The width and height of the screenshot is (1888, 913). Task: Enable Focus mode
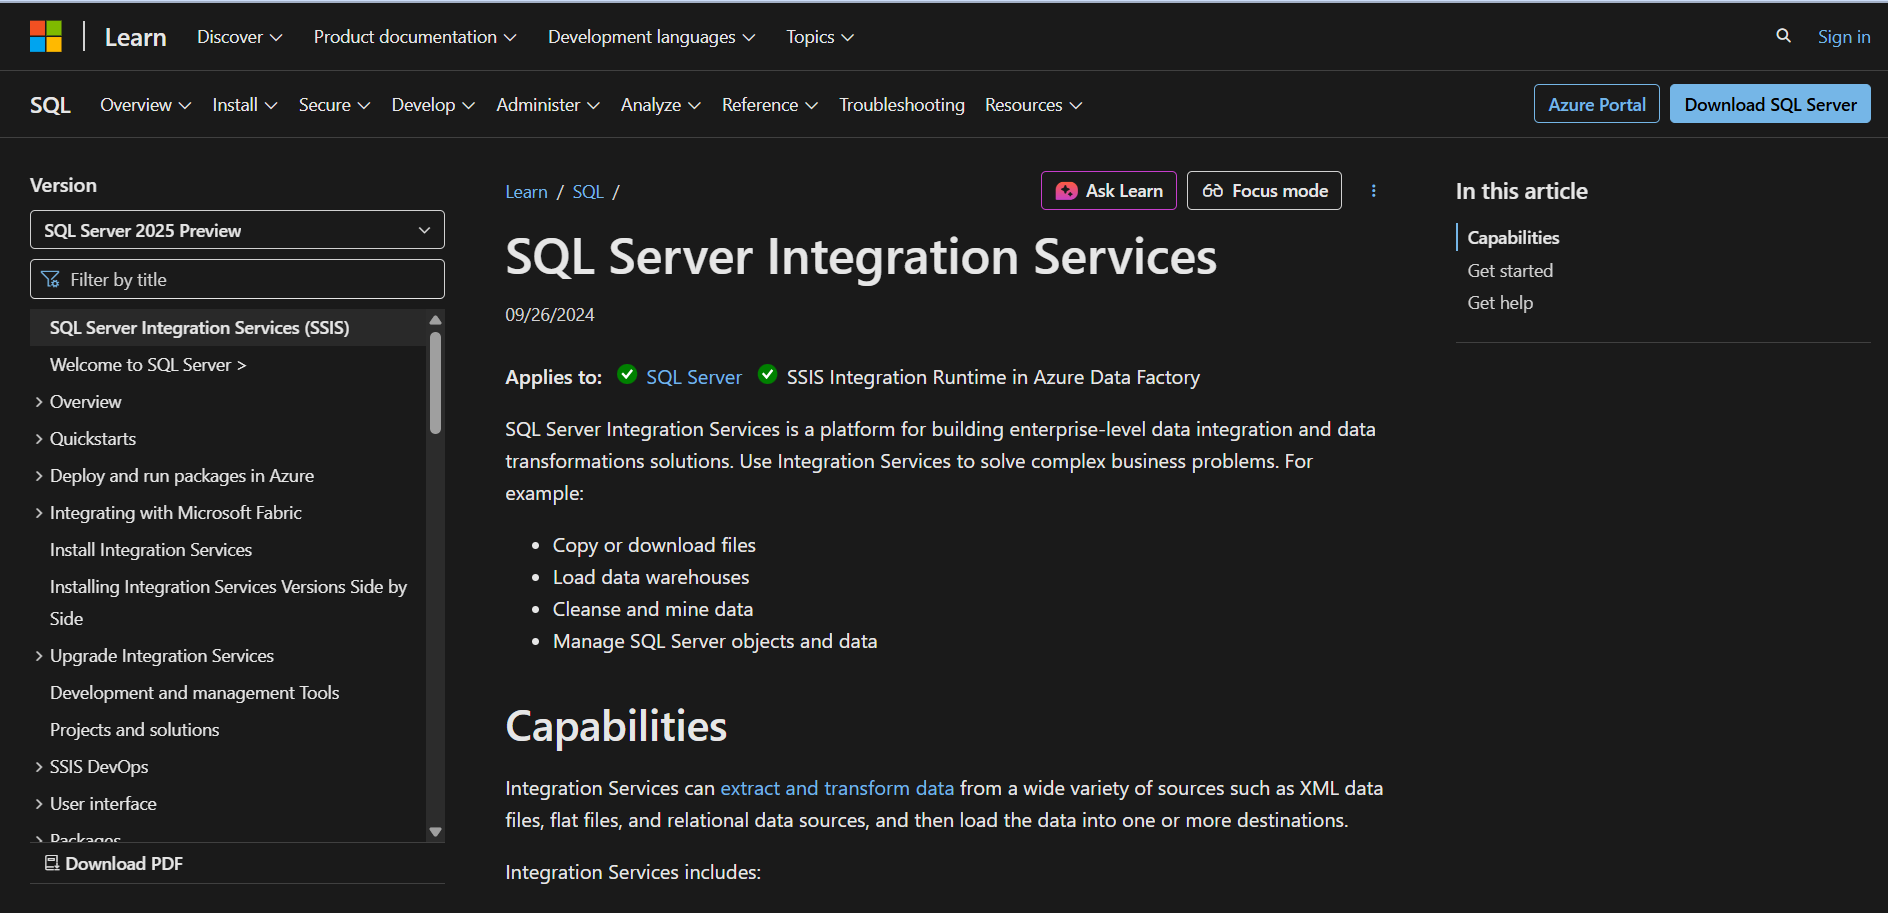coord(1263,190)
